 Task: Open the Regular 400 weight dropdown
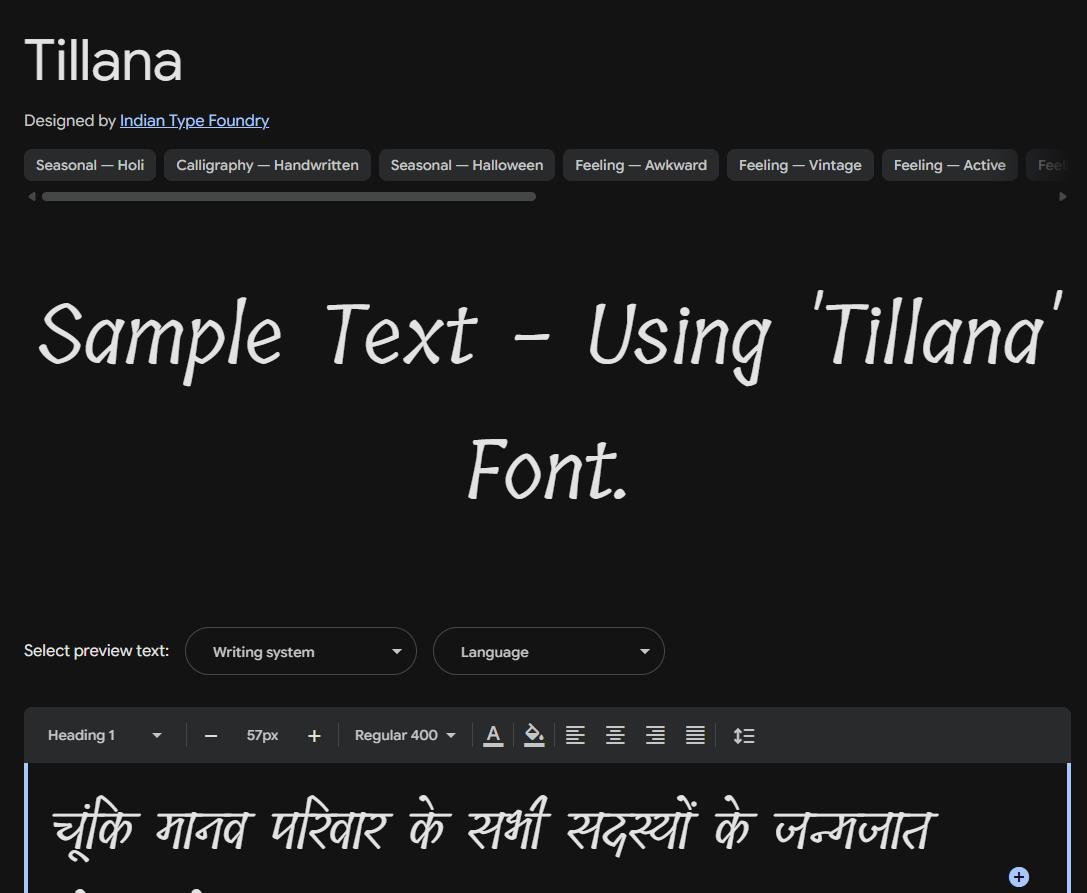click(405, 735)
